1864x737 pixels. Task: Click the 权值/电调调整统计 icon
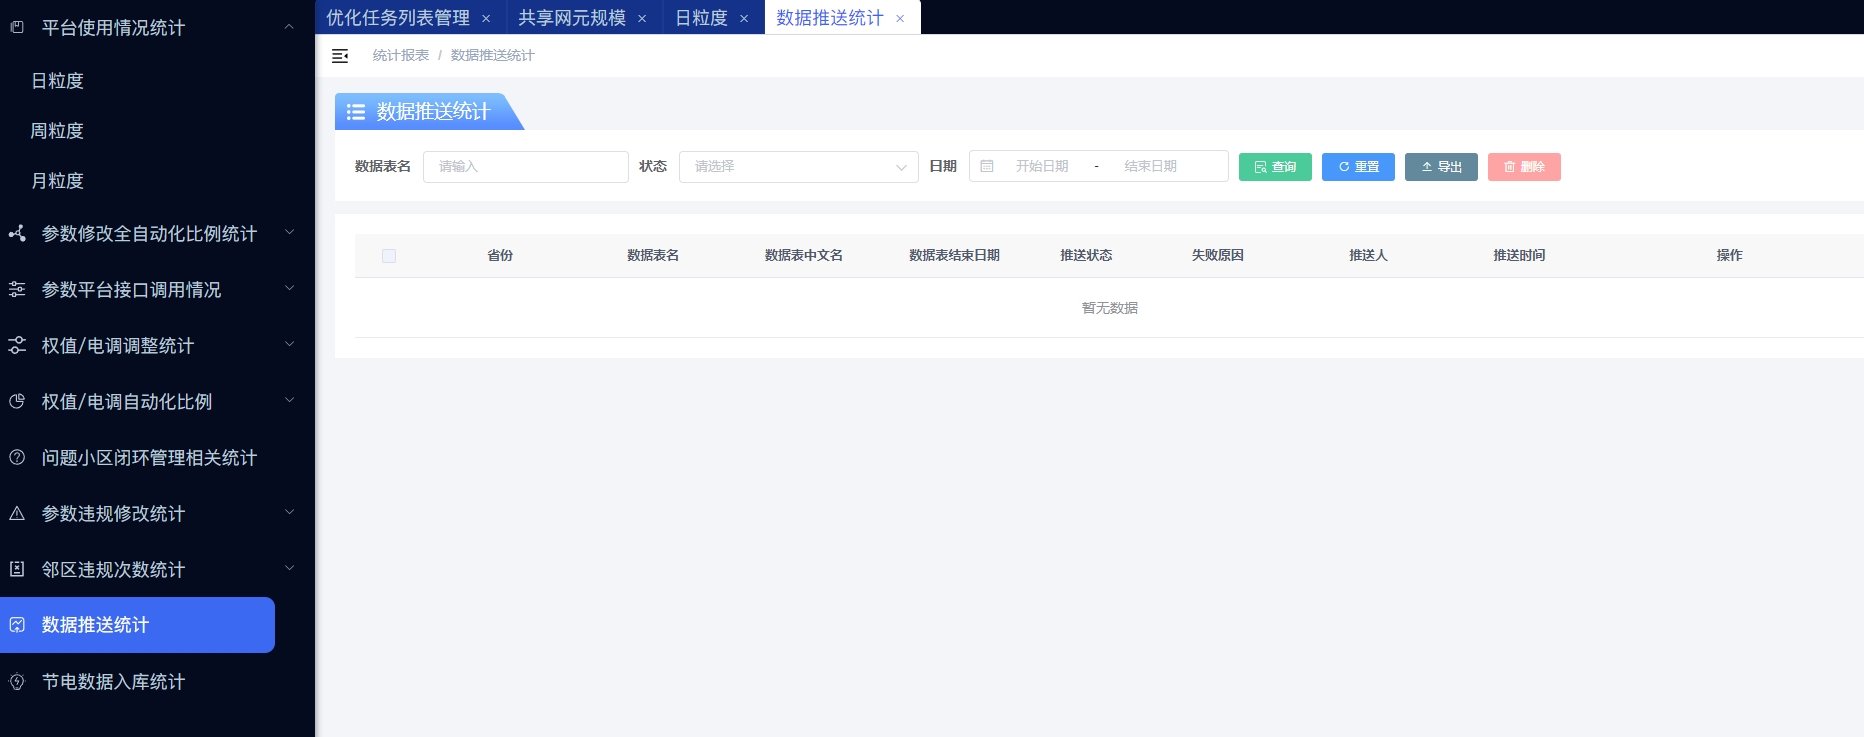pyautogui.click(x=17, y=345)
